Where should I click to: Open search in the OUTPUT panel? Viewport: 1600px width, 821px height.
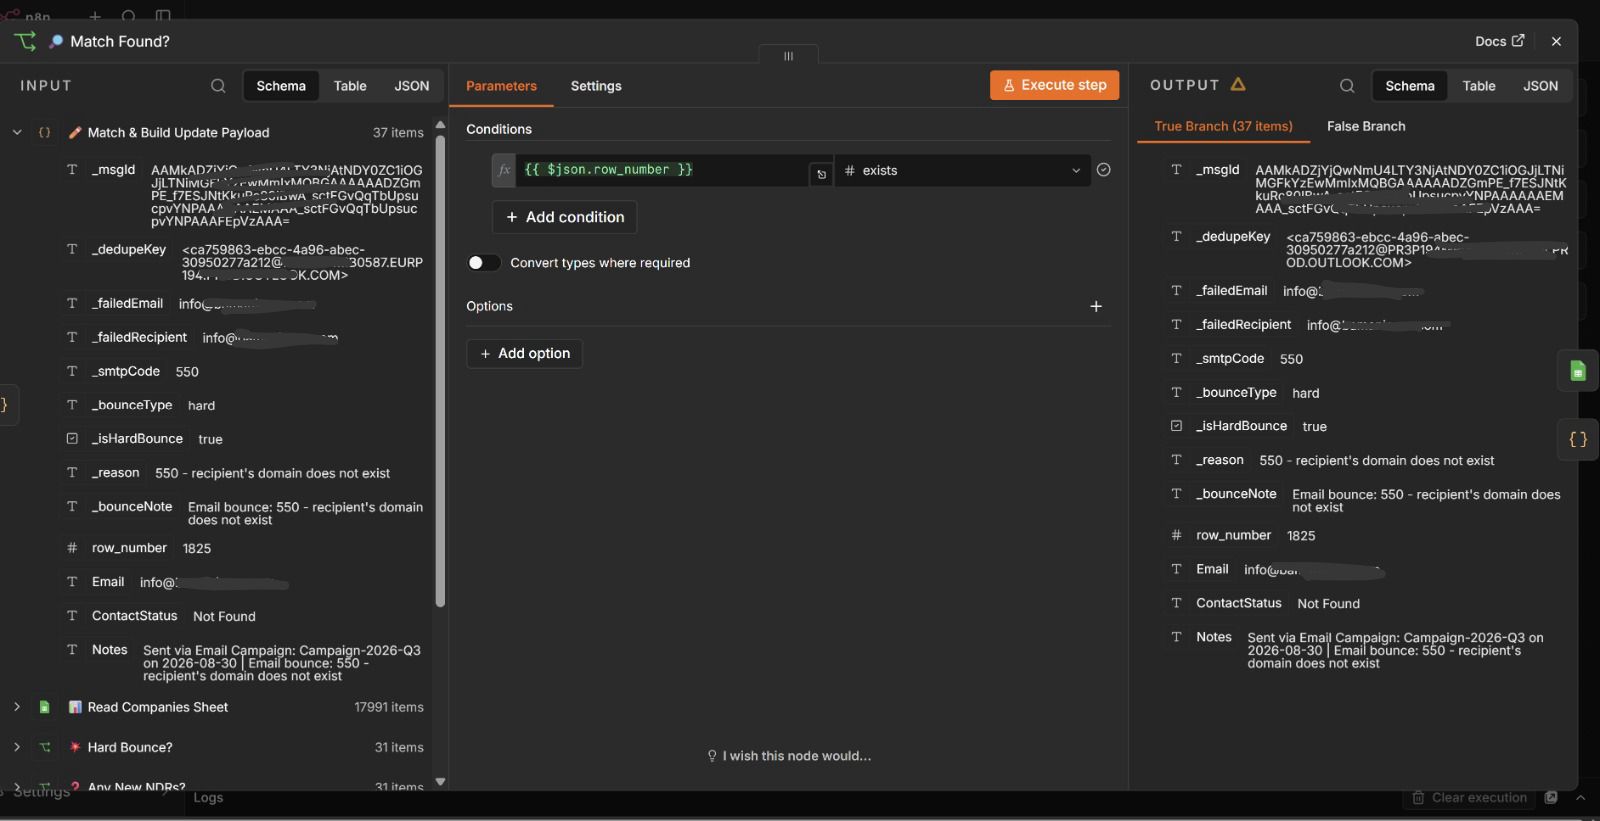pyautogui.click(x=1347, y=86)
